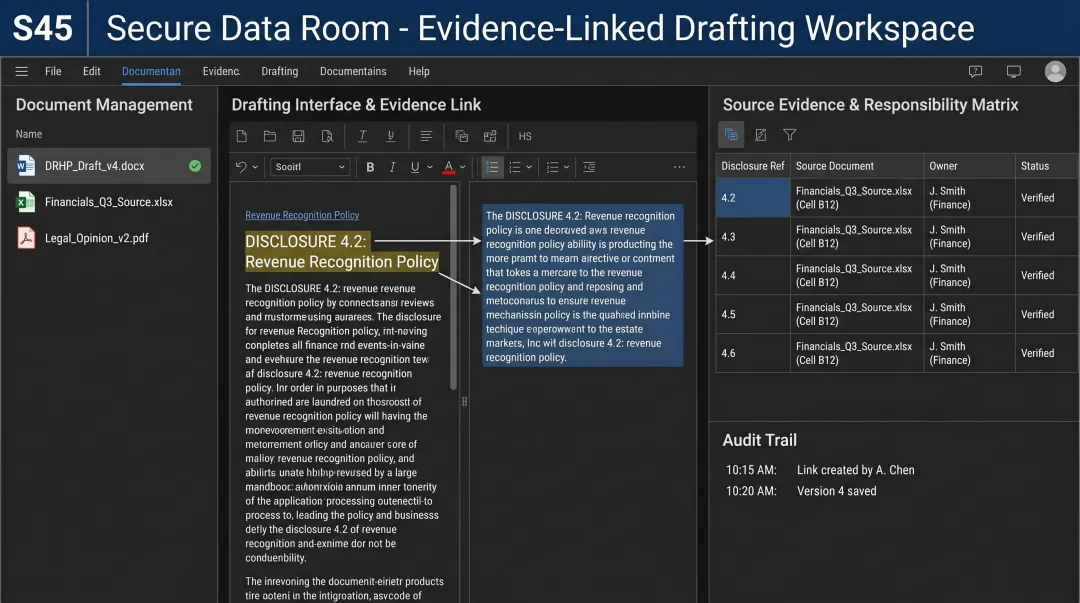The image size is (1080, 603).
Task: Create a new document in drafting toolbar
Action: pyautogui.click(x=242, y=136)
